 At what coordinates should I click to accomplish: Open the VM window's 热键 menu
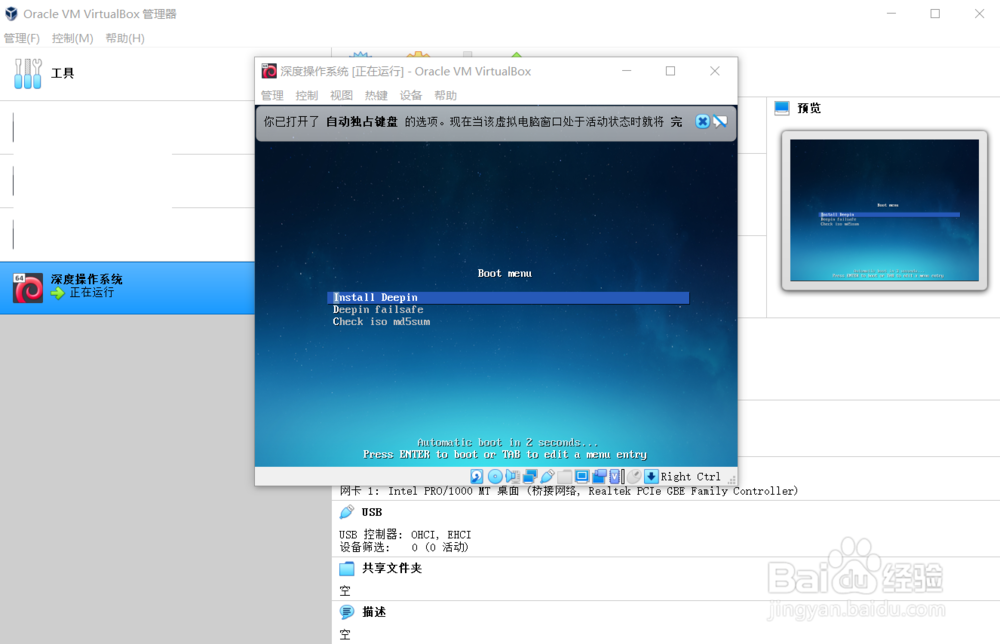[x=376, y=95]
